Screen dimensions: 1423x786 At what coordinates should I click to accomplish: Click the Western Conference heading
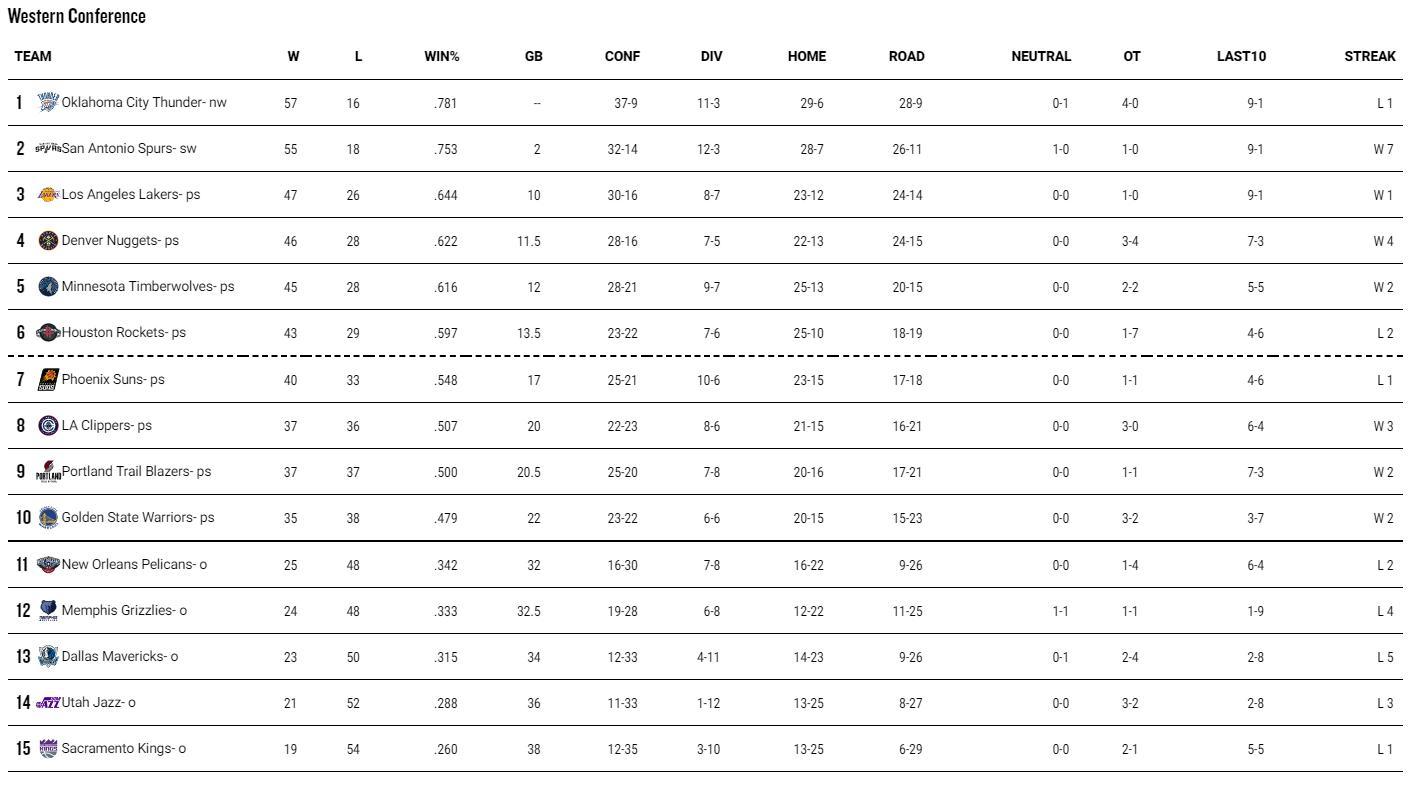tap(77, 16)
